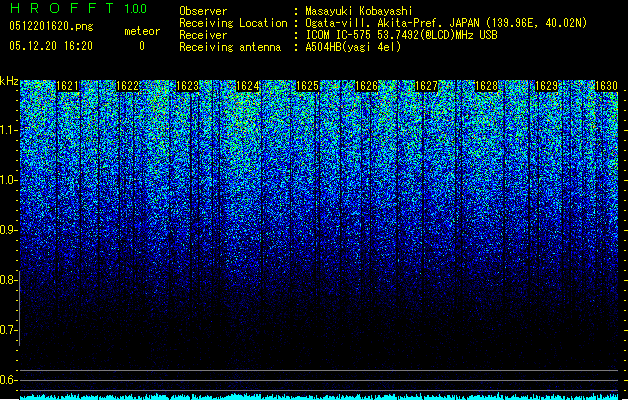Click the 1621 time marker
The image size is (629, 400).
67,86
